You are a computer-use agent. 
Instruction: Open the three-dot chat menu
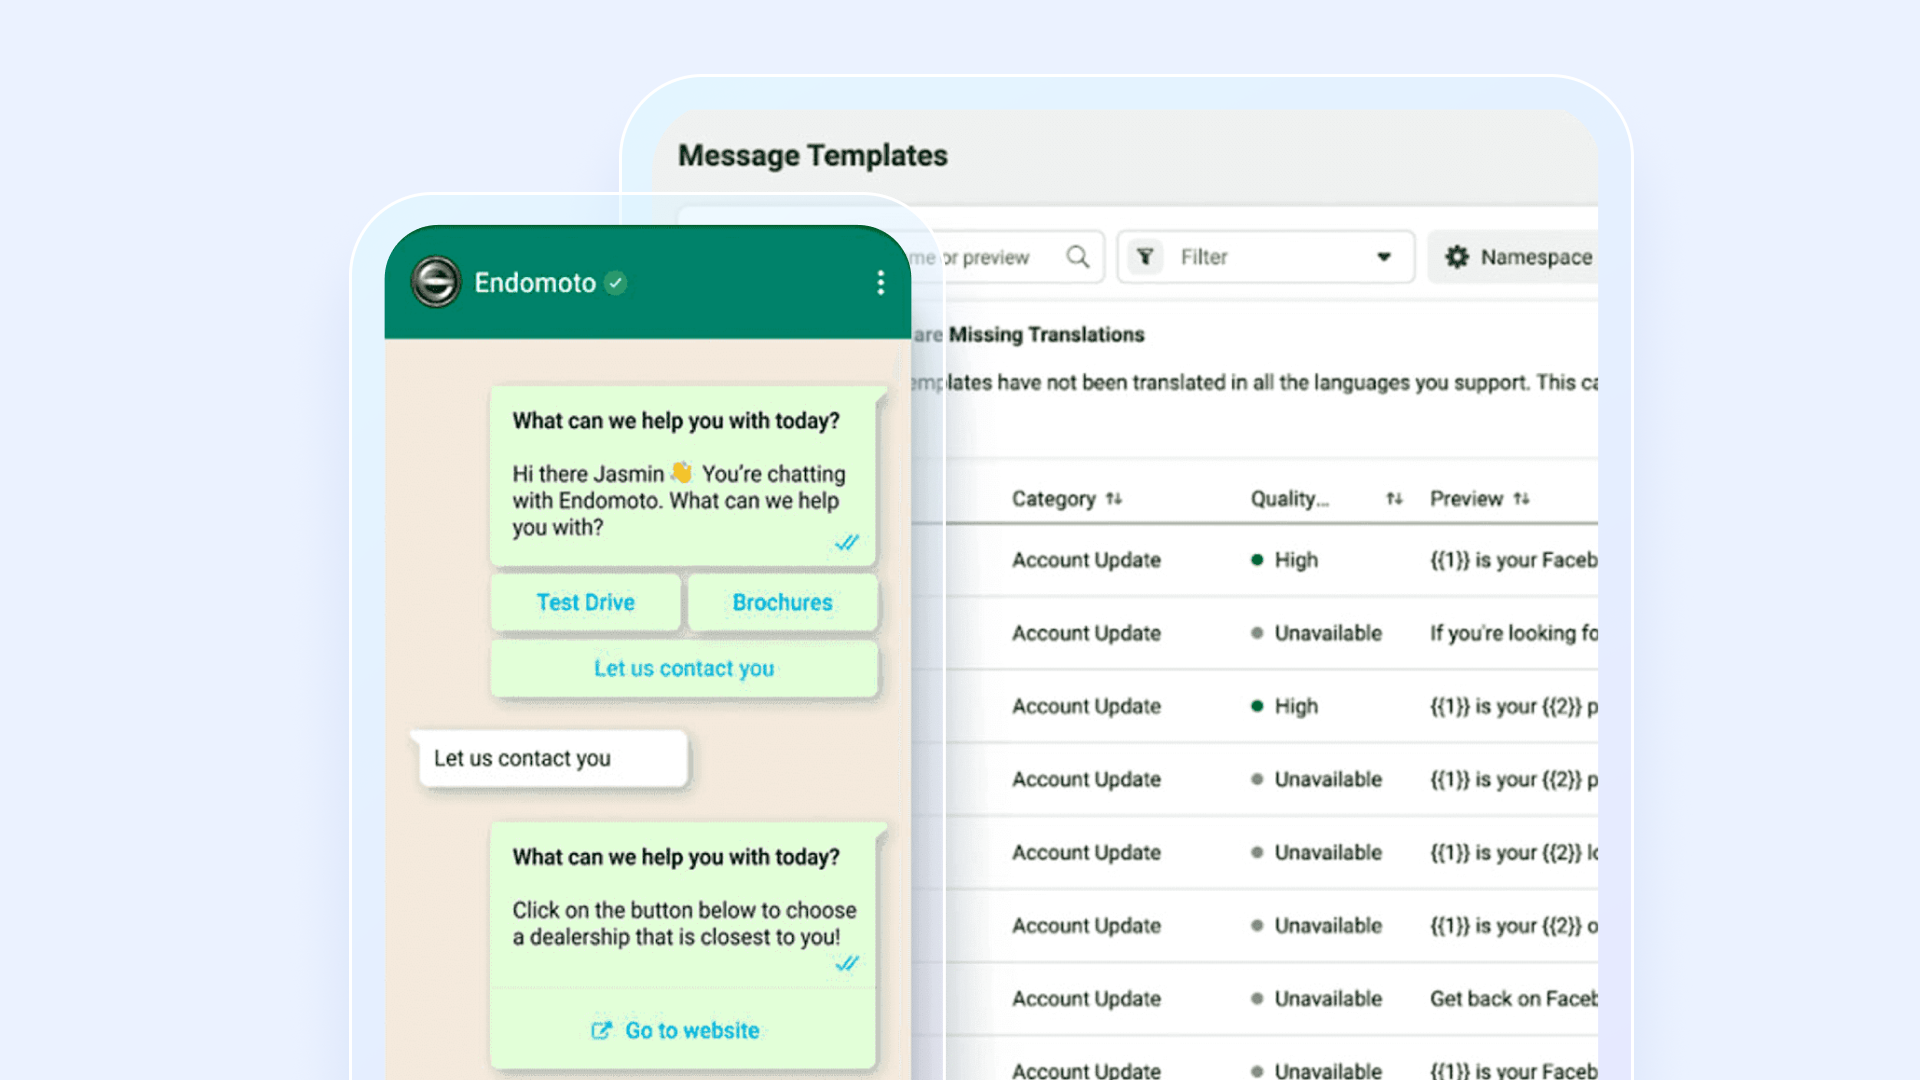tap(880, 283)
